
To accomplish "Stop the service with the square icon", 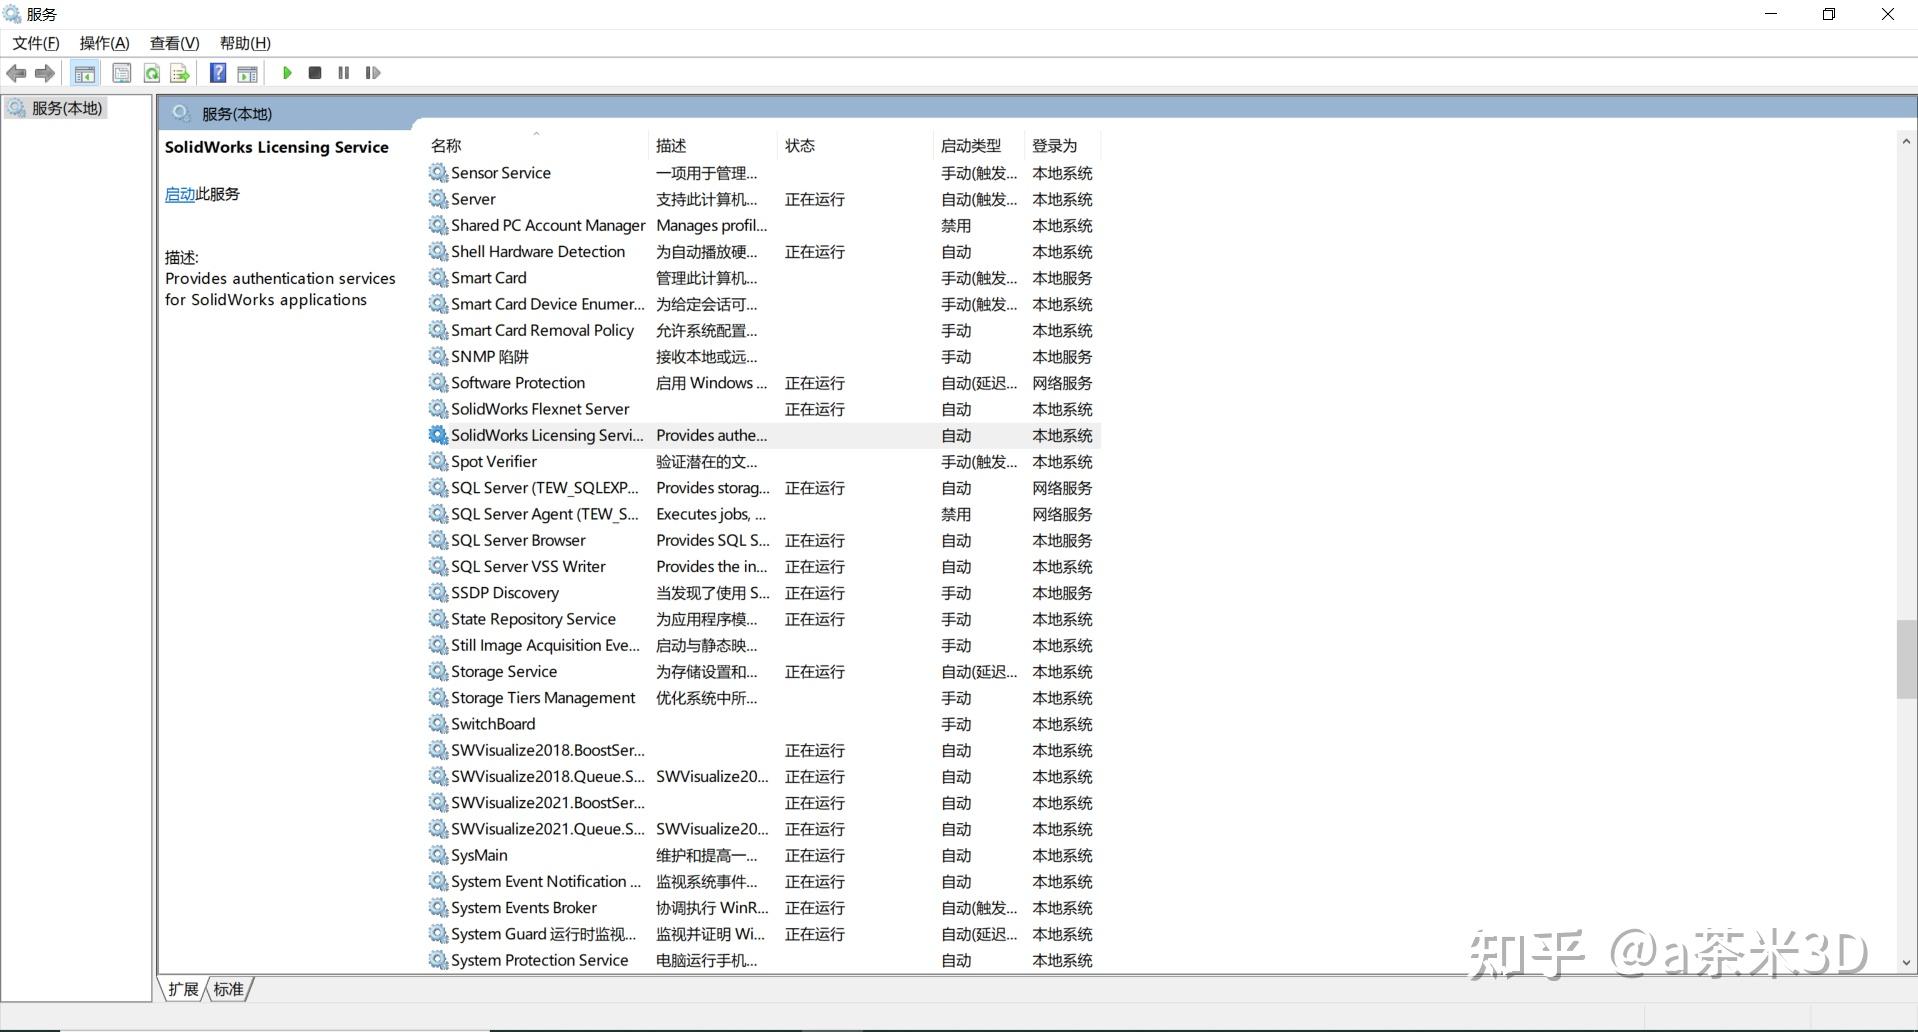I will tap(315, 73).
